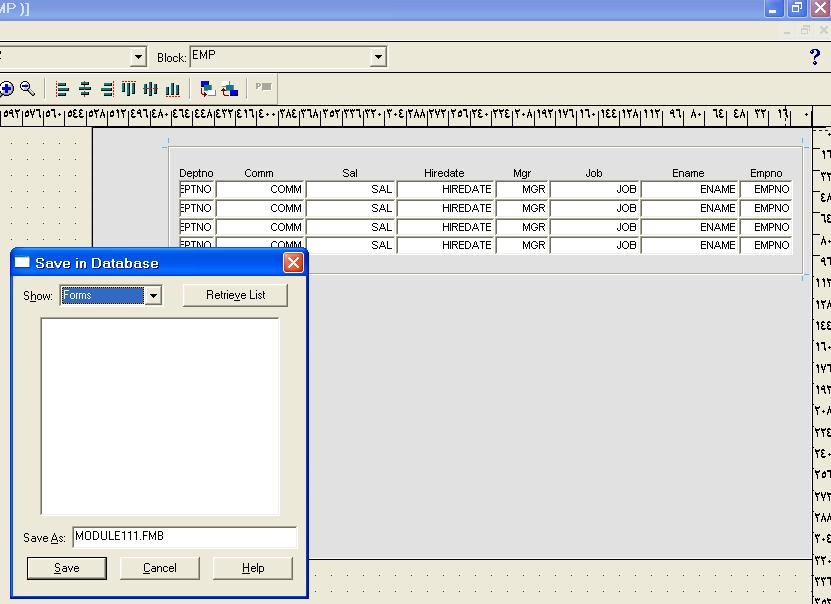The width and height of the screenshot is (831, 604).
Task: Click the Send to Back icon
Action: 229,88
